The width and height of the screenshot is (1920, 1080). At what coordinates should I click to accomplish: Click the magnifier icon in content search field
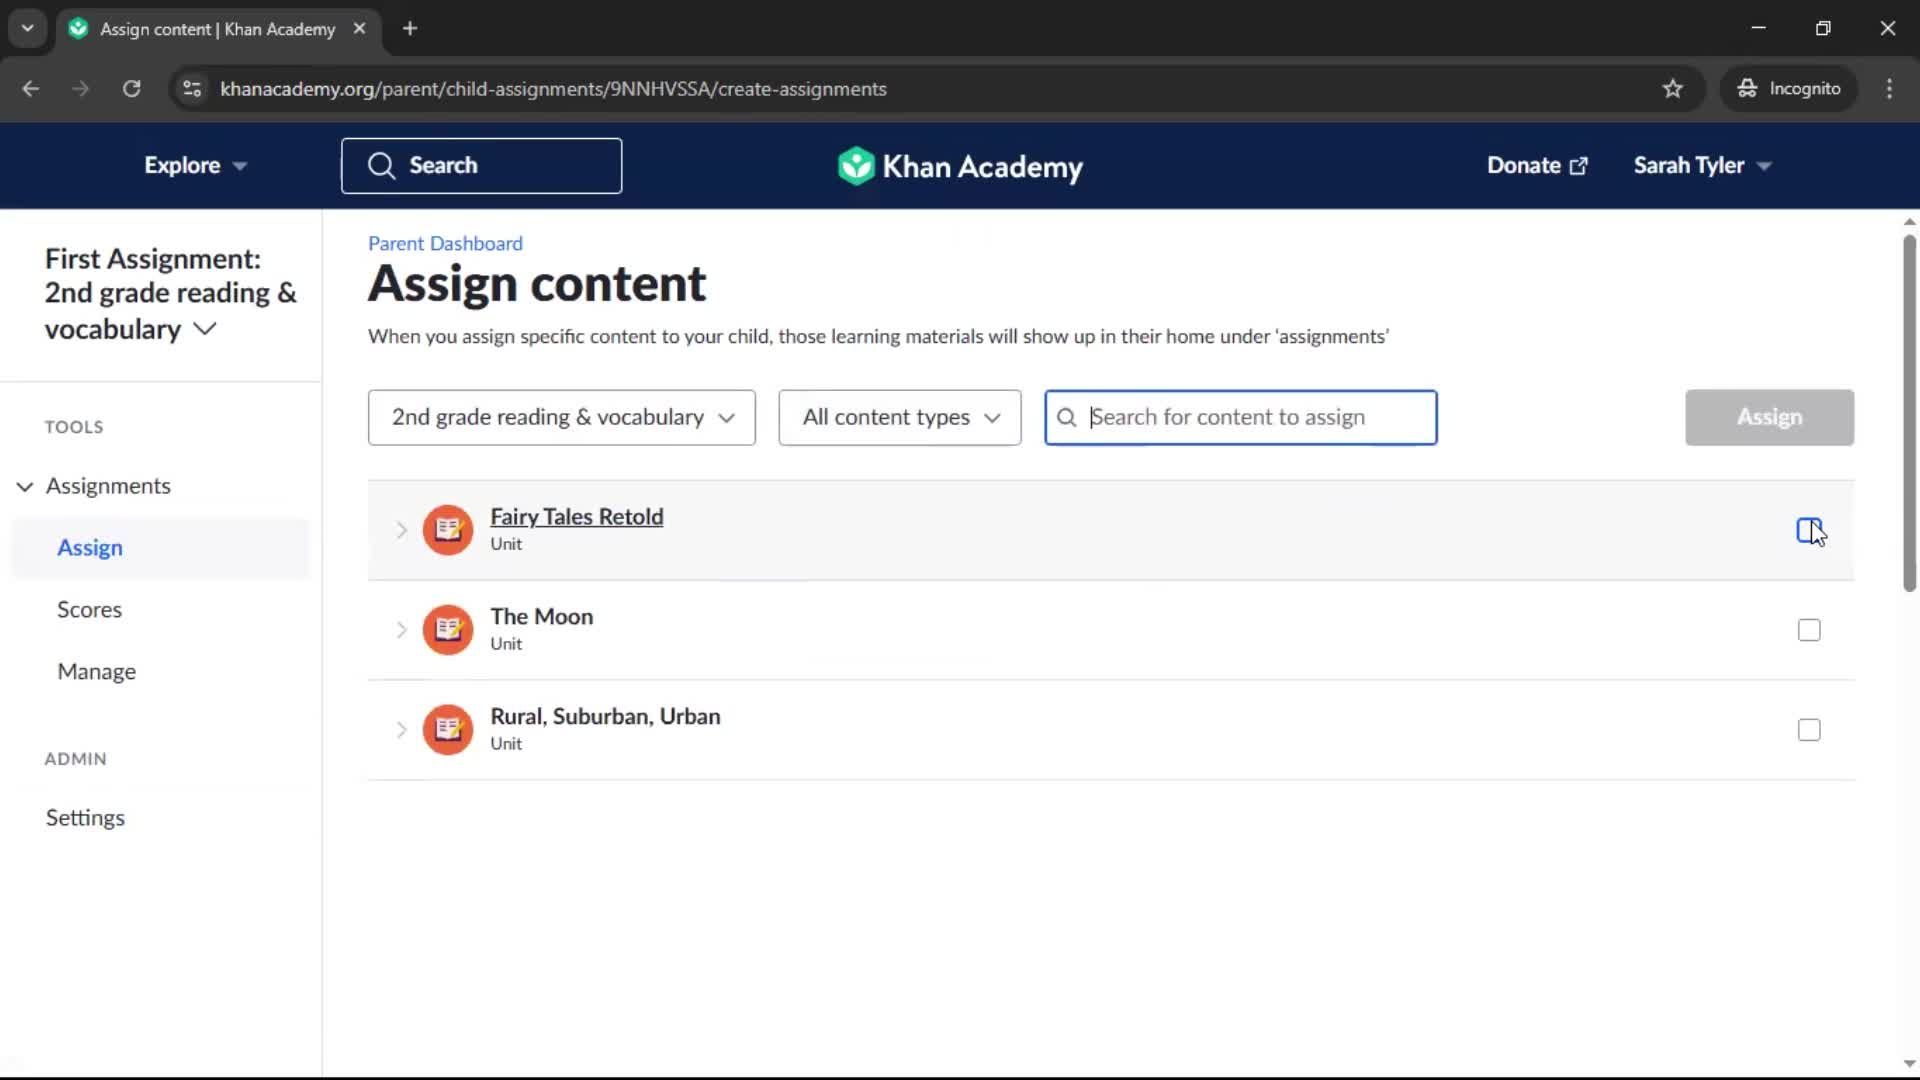point(1067,418)
